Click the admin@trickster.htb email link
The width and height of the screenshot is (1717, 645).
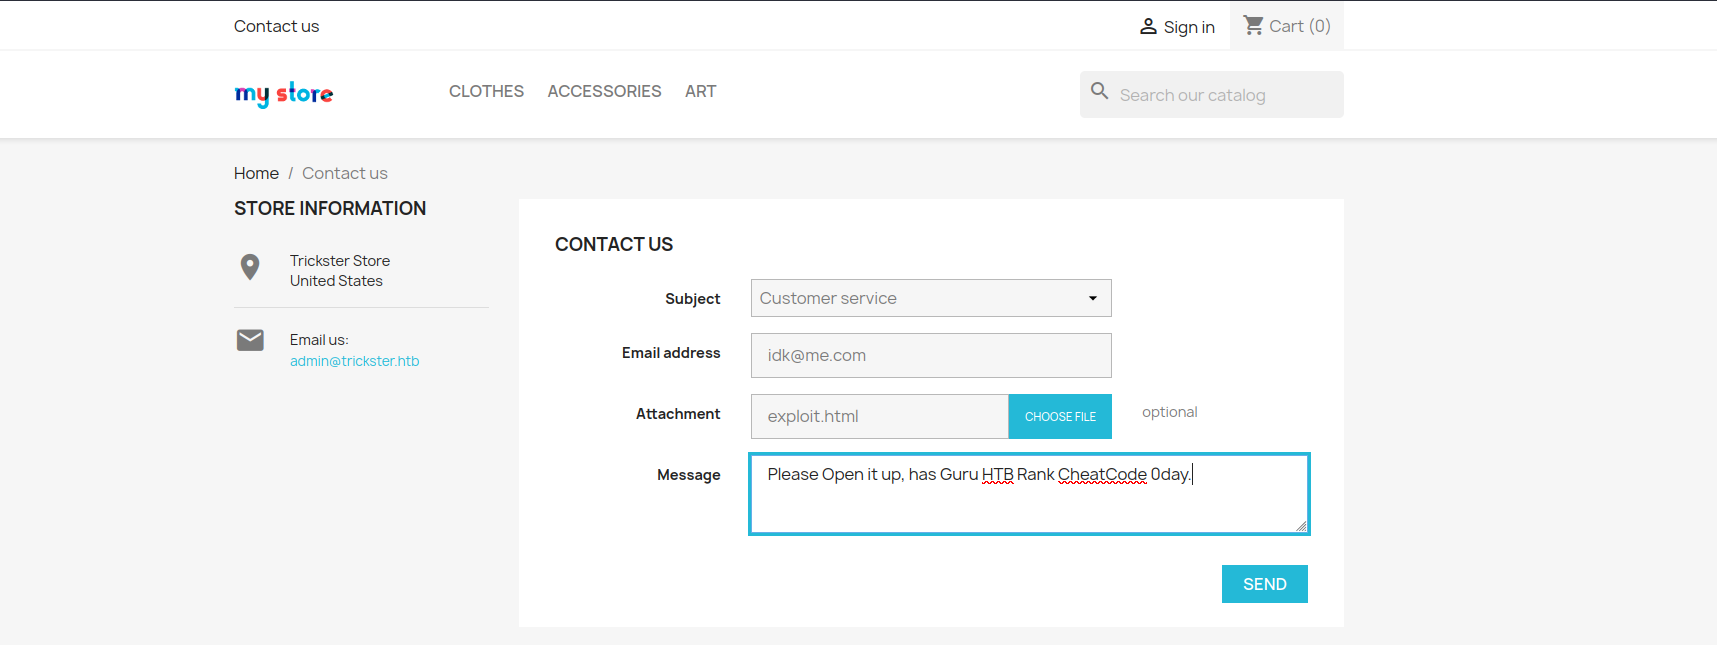pyautogui.click(x=355, y=361)
